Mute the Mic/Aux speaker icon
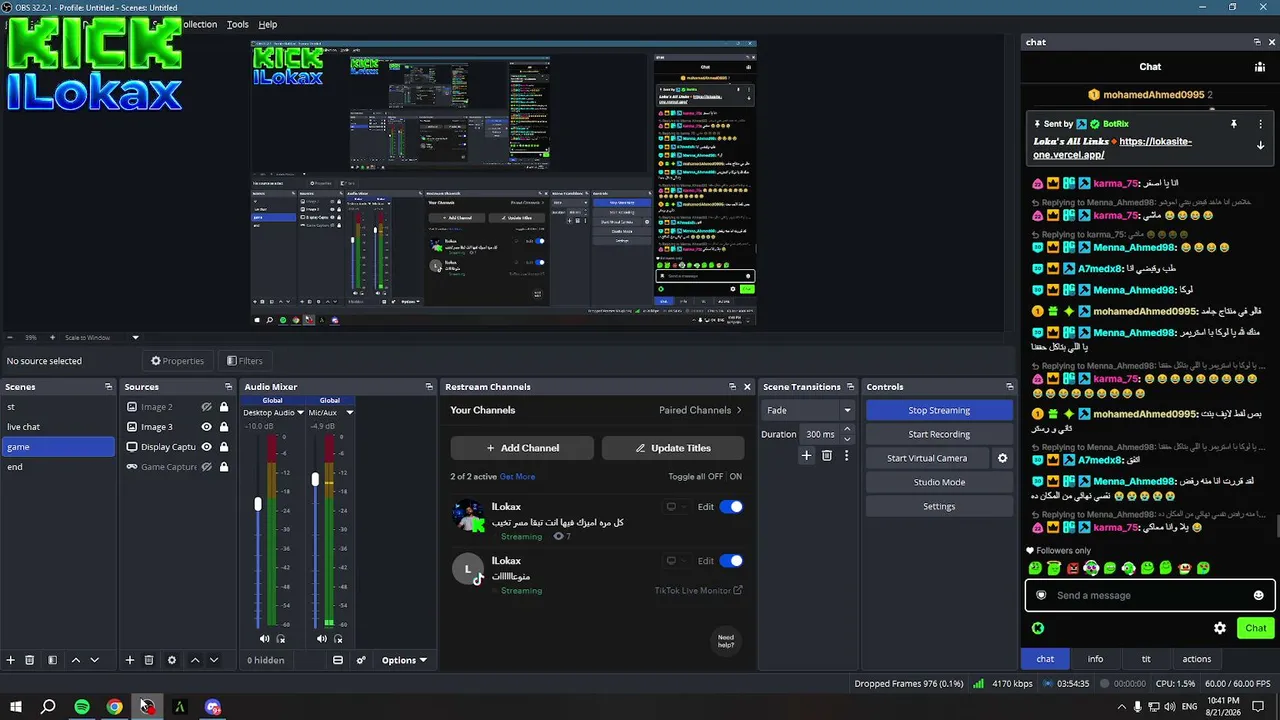The height and width of the screenshot is (720, 1280). [x=322, y=638]
